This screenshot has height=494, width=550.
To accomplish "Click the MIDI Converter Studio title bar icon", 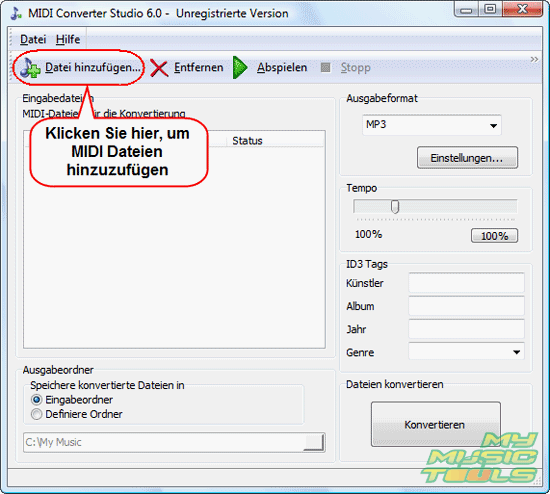I will [16, 13].
